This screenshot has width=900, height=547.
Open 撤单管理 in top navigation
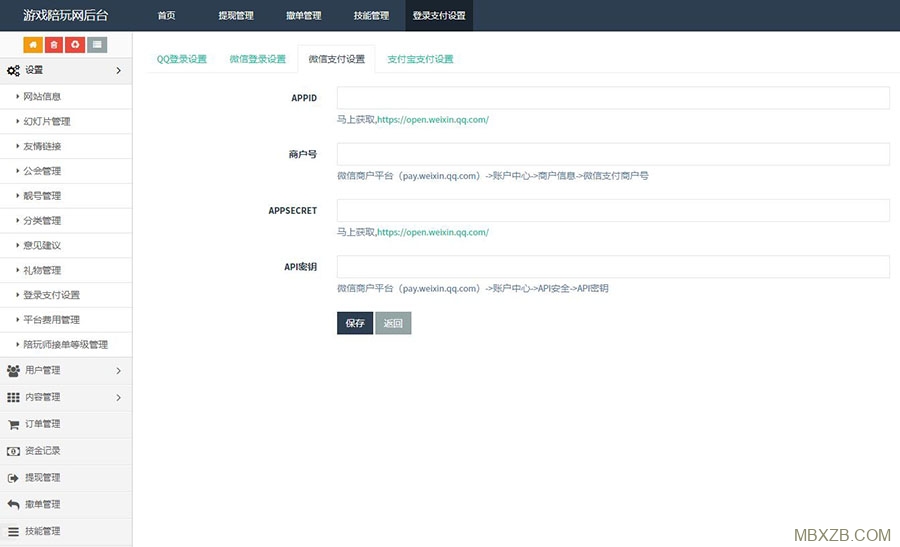[304, 15]
